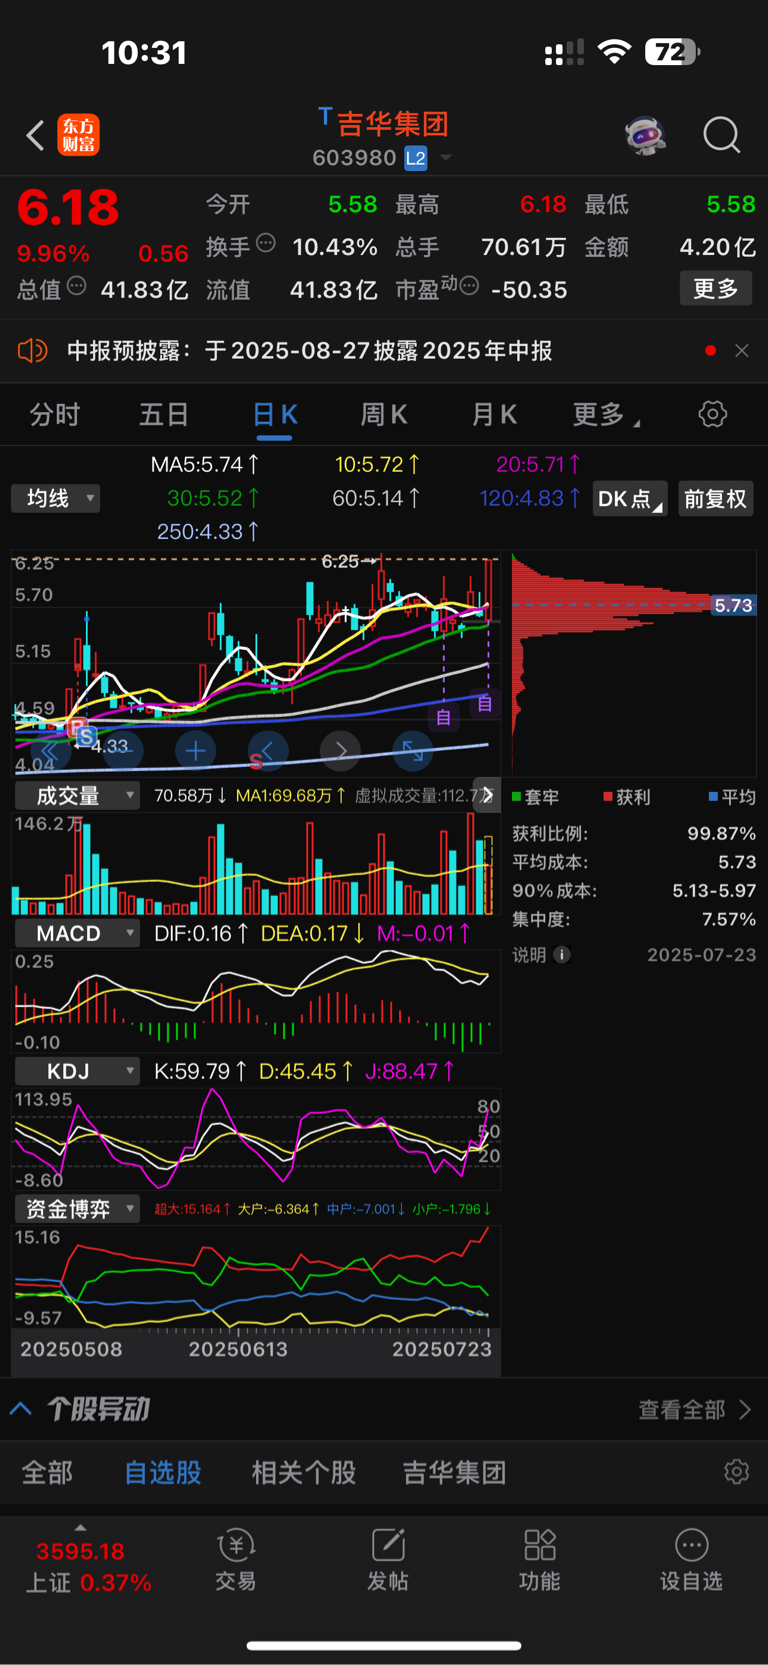Tap the Wi-Fi icon in status bar
Viewport: 768px width, 1665px height.
pos(614,52)
